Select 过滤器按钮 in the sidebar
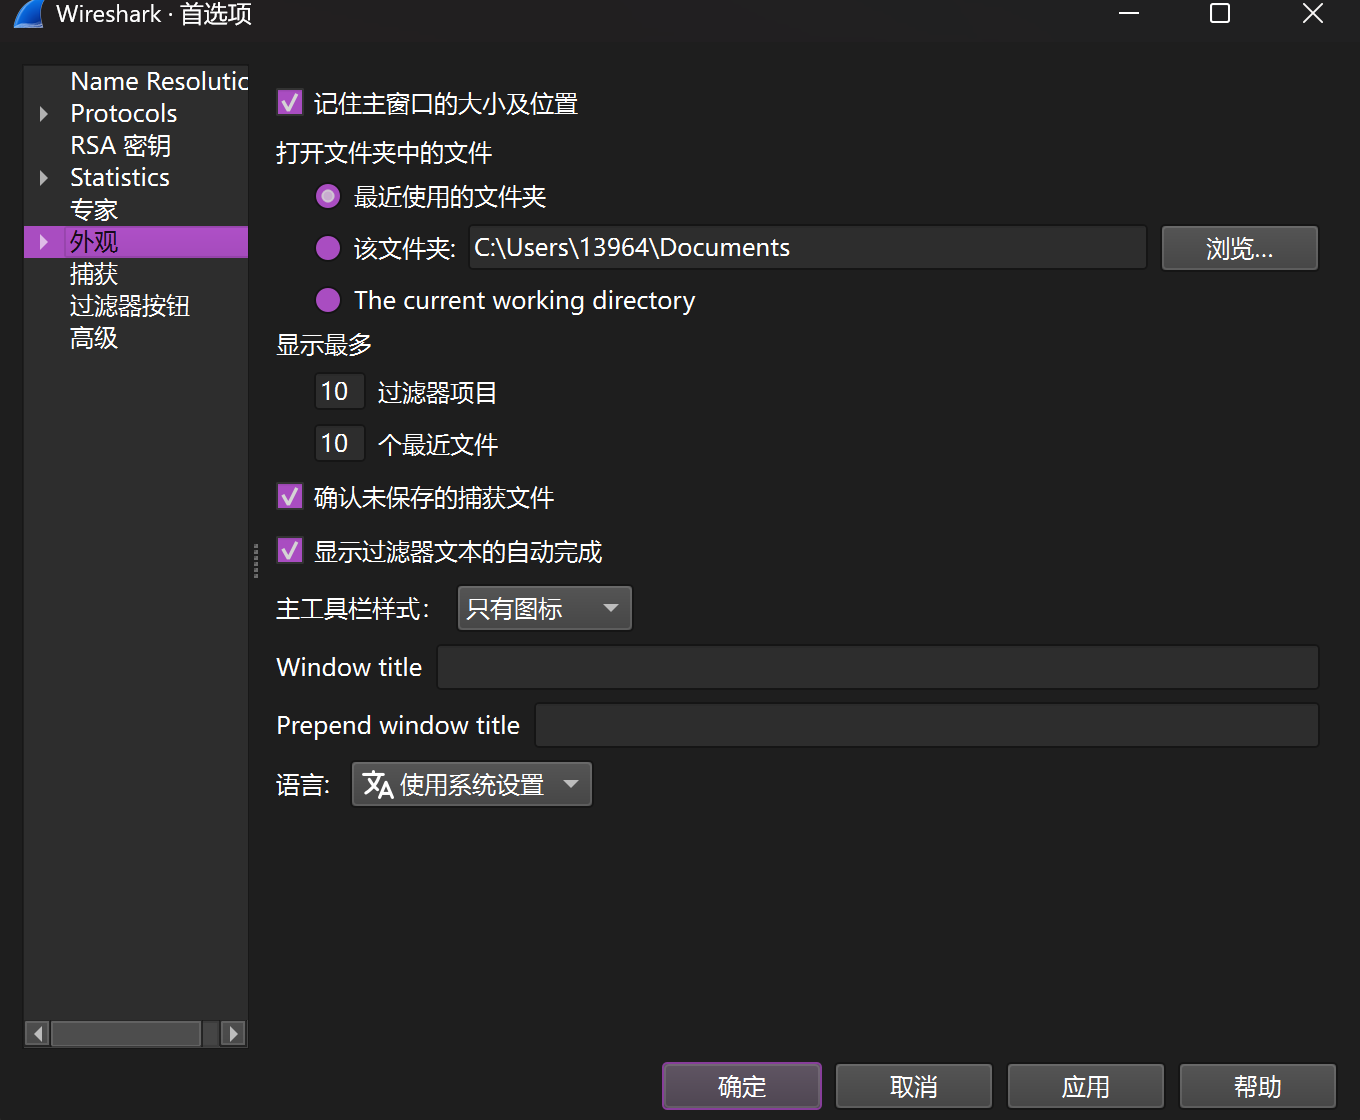 point(130,306)
